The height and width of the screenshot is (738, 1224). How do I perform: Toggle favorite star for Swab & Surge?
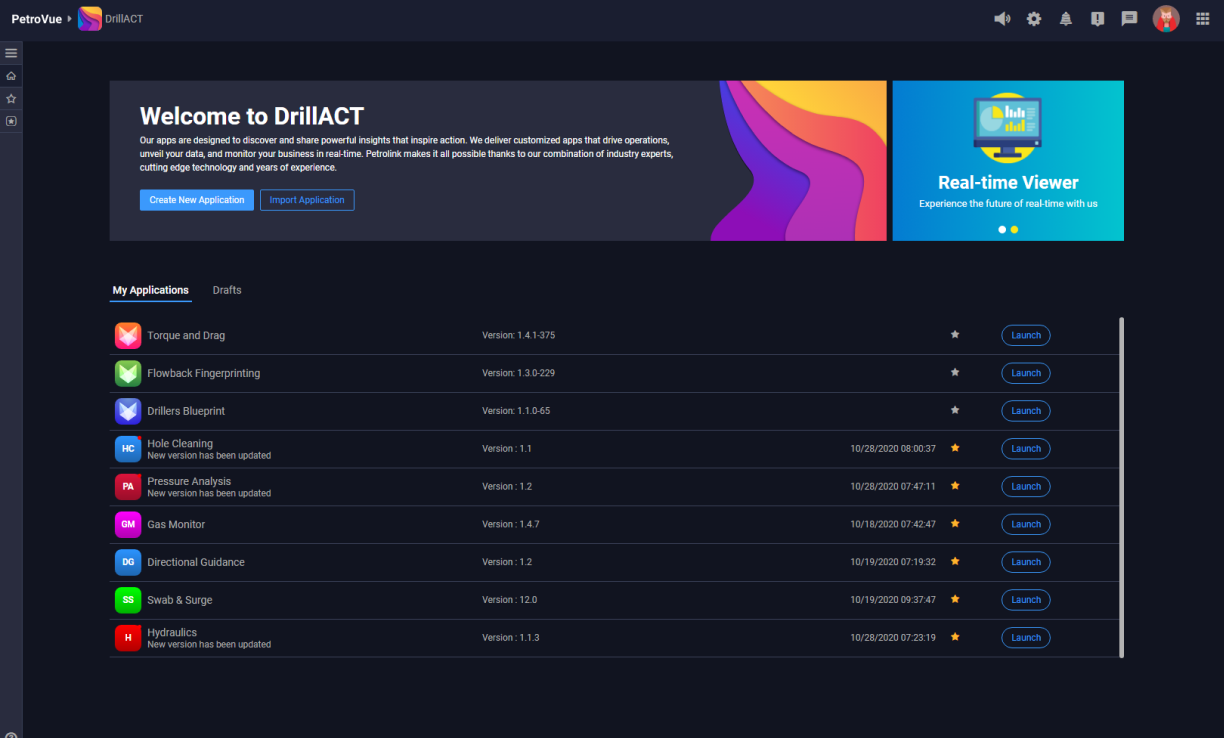[955, 599]
